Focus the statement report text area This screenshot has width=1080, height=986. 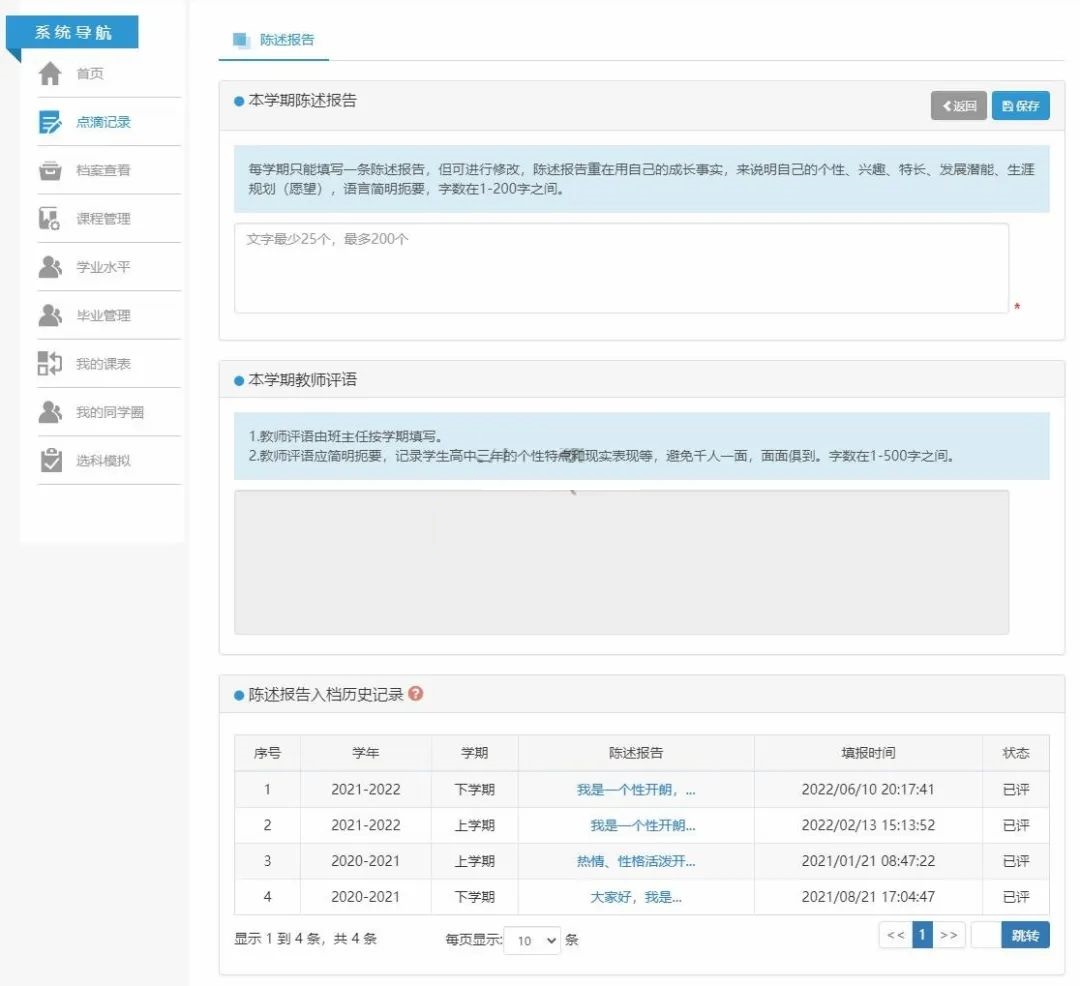[x=621, y=268]
